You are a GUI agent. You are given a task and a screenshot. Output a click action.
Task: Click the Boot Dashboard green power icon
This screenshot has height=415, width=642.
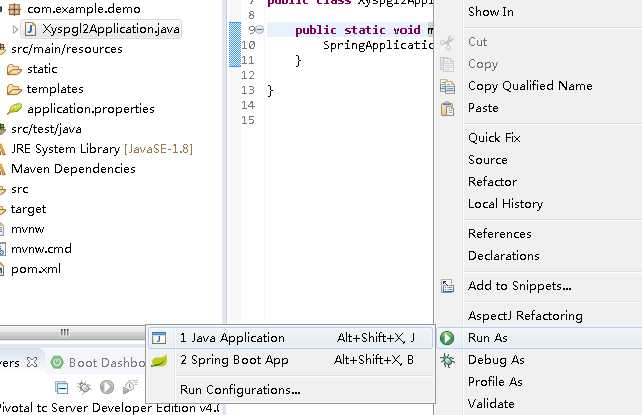point(57,363)
